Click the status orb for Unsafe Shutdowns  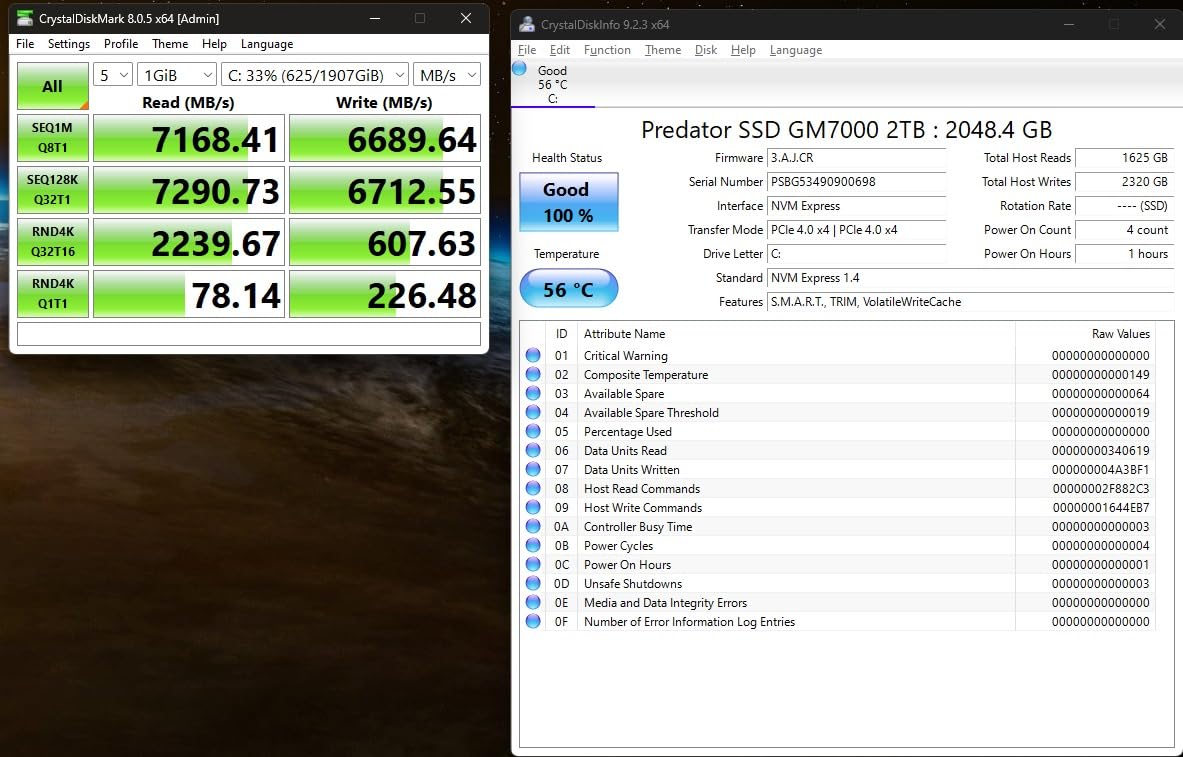point(533,583)
